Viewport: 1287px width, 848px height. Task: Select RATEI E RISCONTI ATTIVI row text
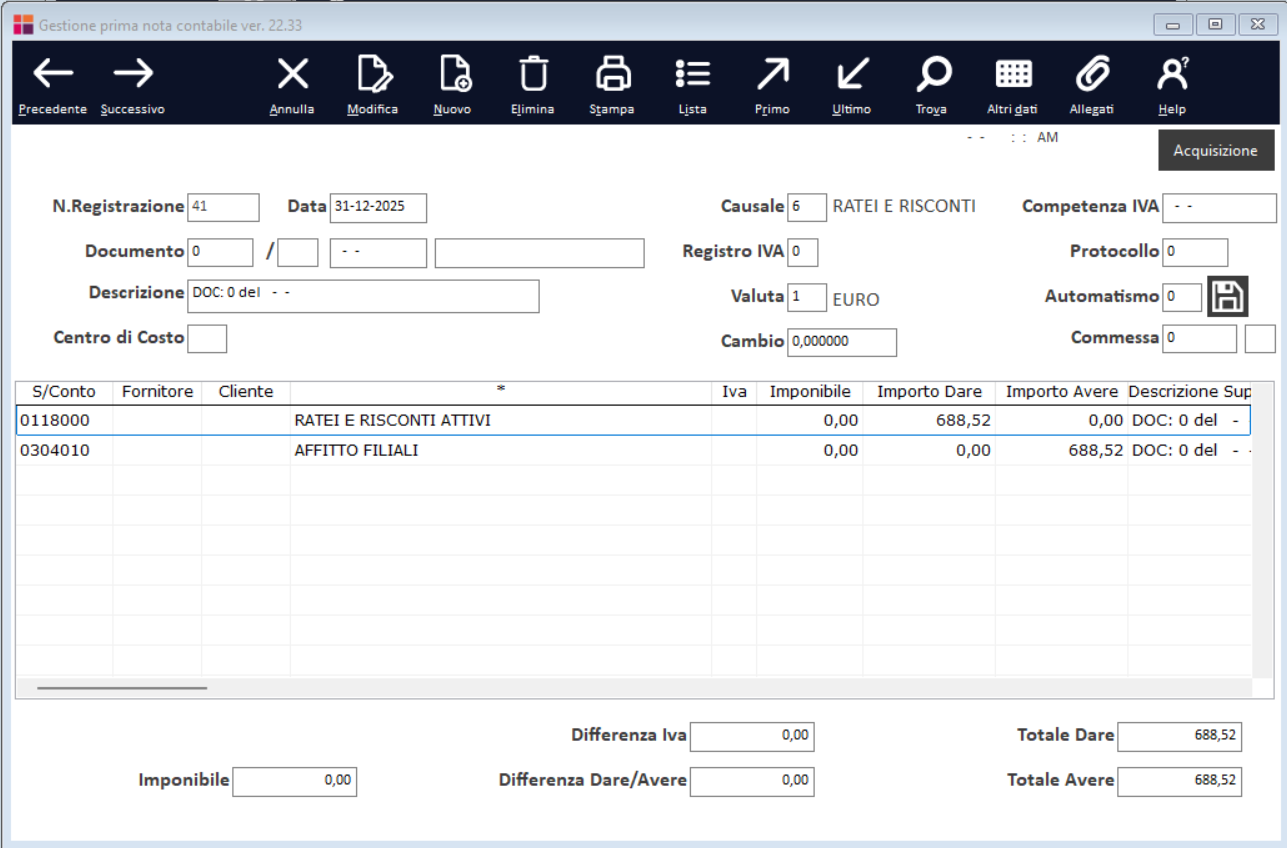tap(392, 421)
